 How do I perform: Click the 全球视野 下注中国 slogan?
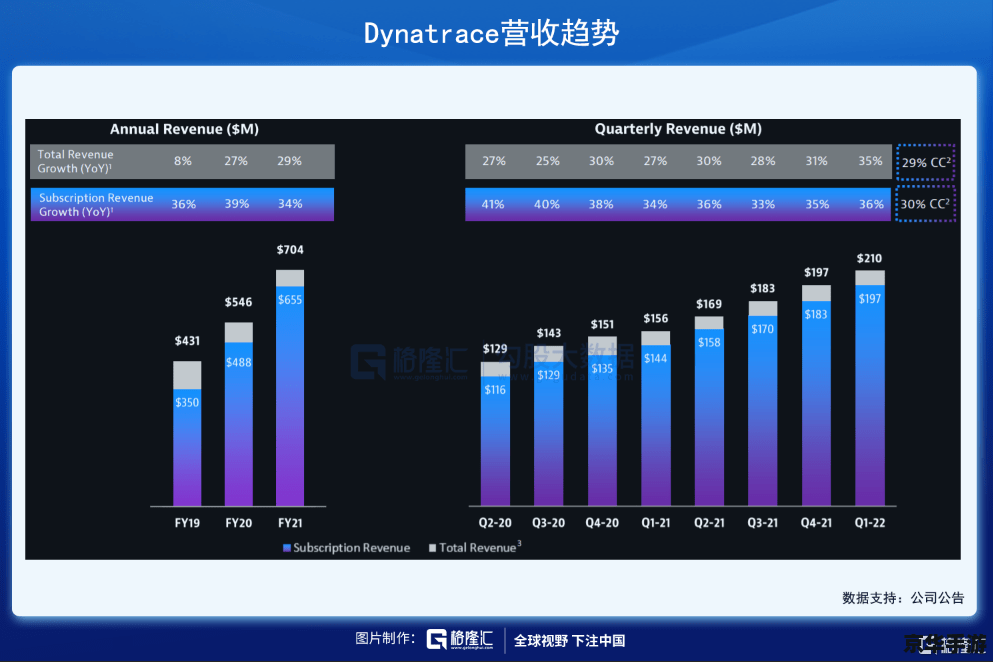tap(569, 640)
